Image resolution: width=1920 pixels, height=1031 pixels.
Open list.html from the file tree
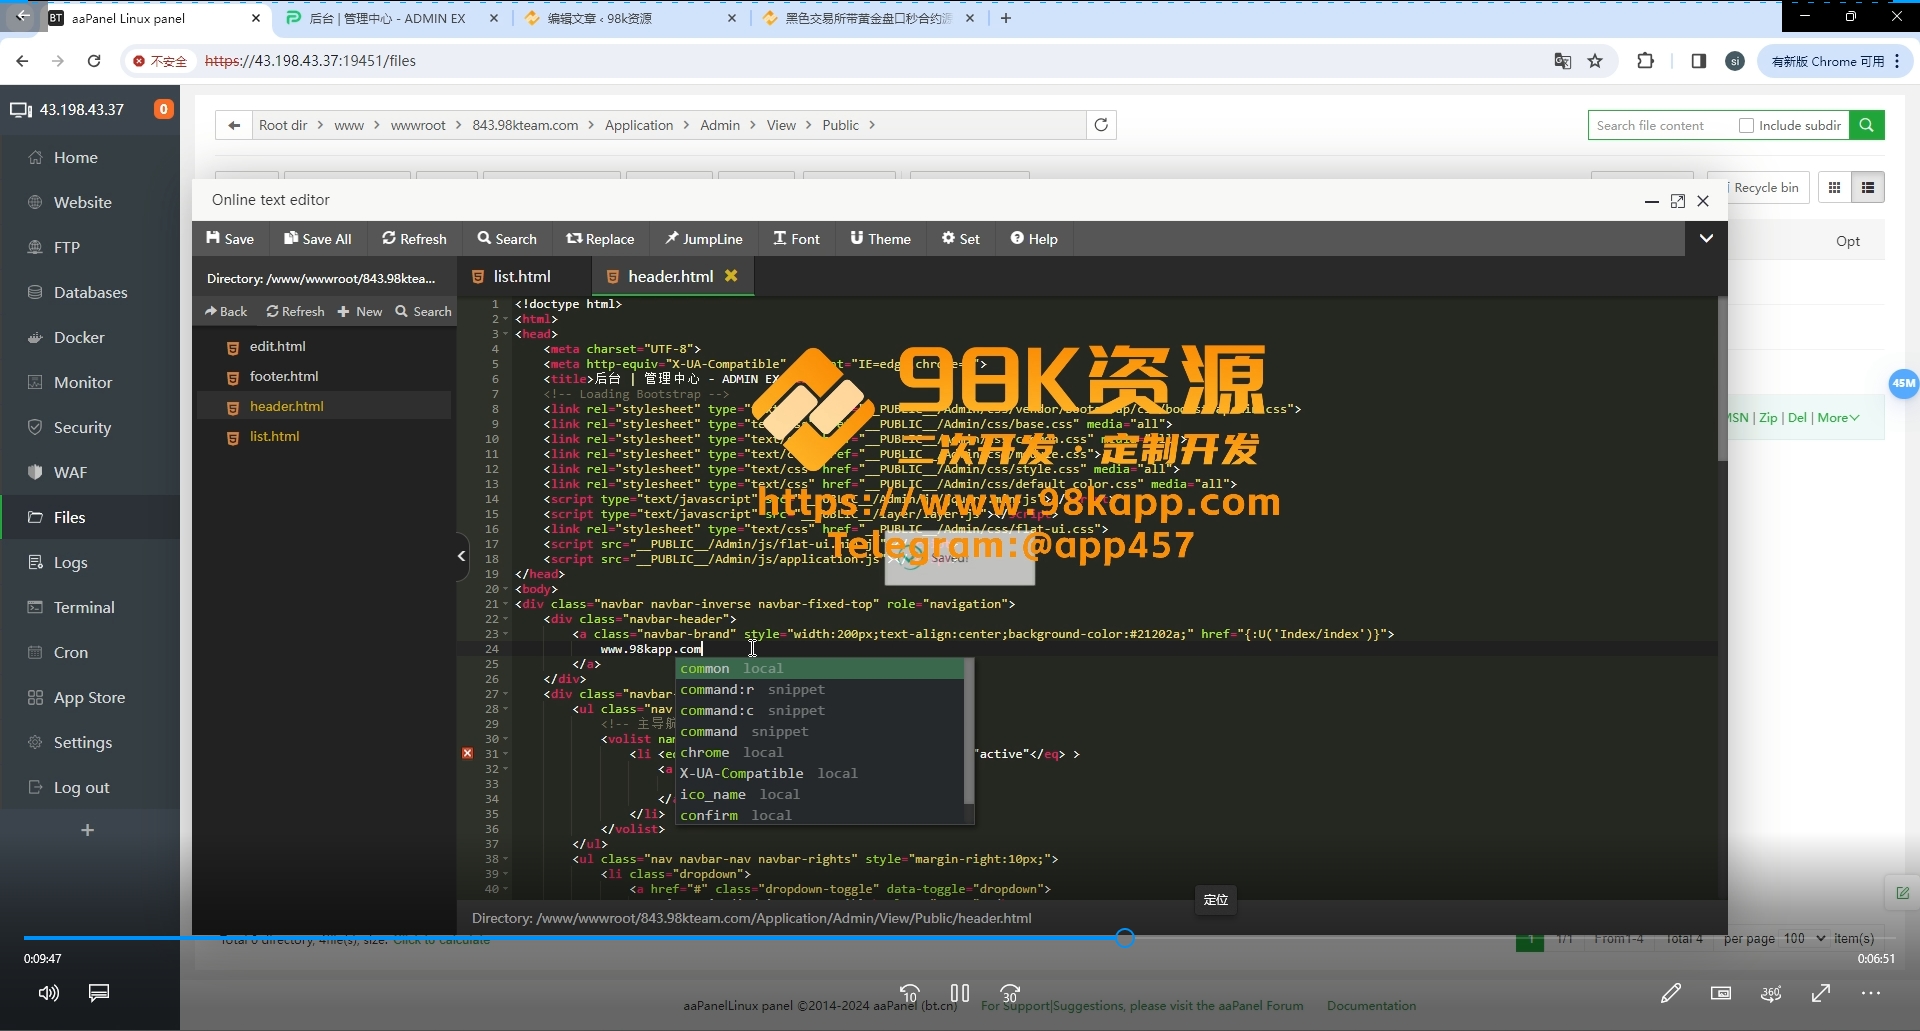pos(274,436)
